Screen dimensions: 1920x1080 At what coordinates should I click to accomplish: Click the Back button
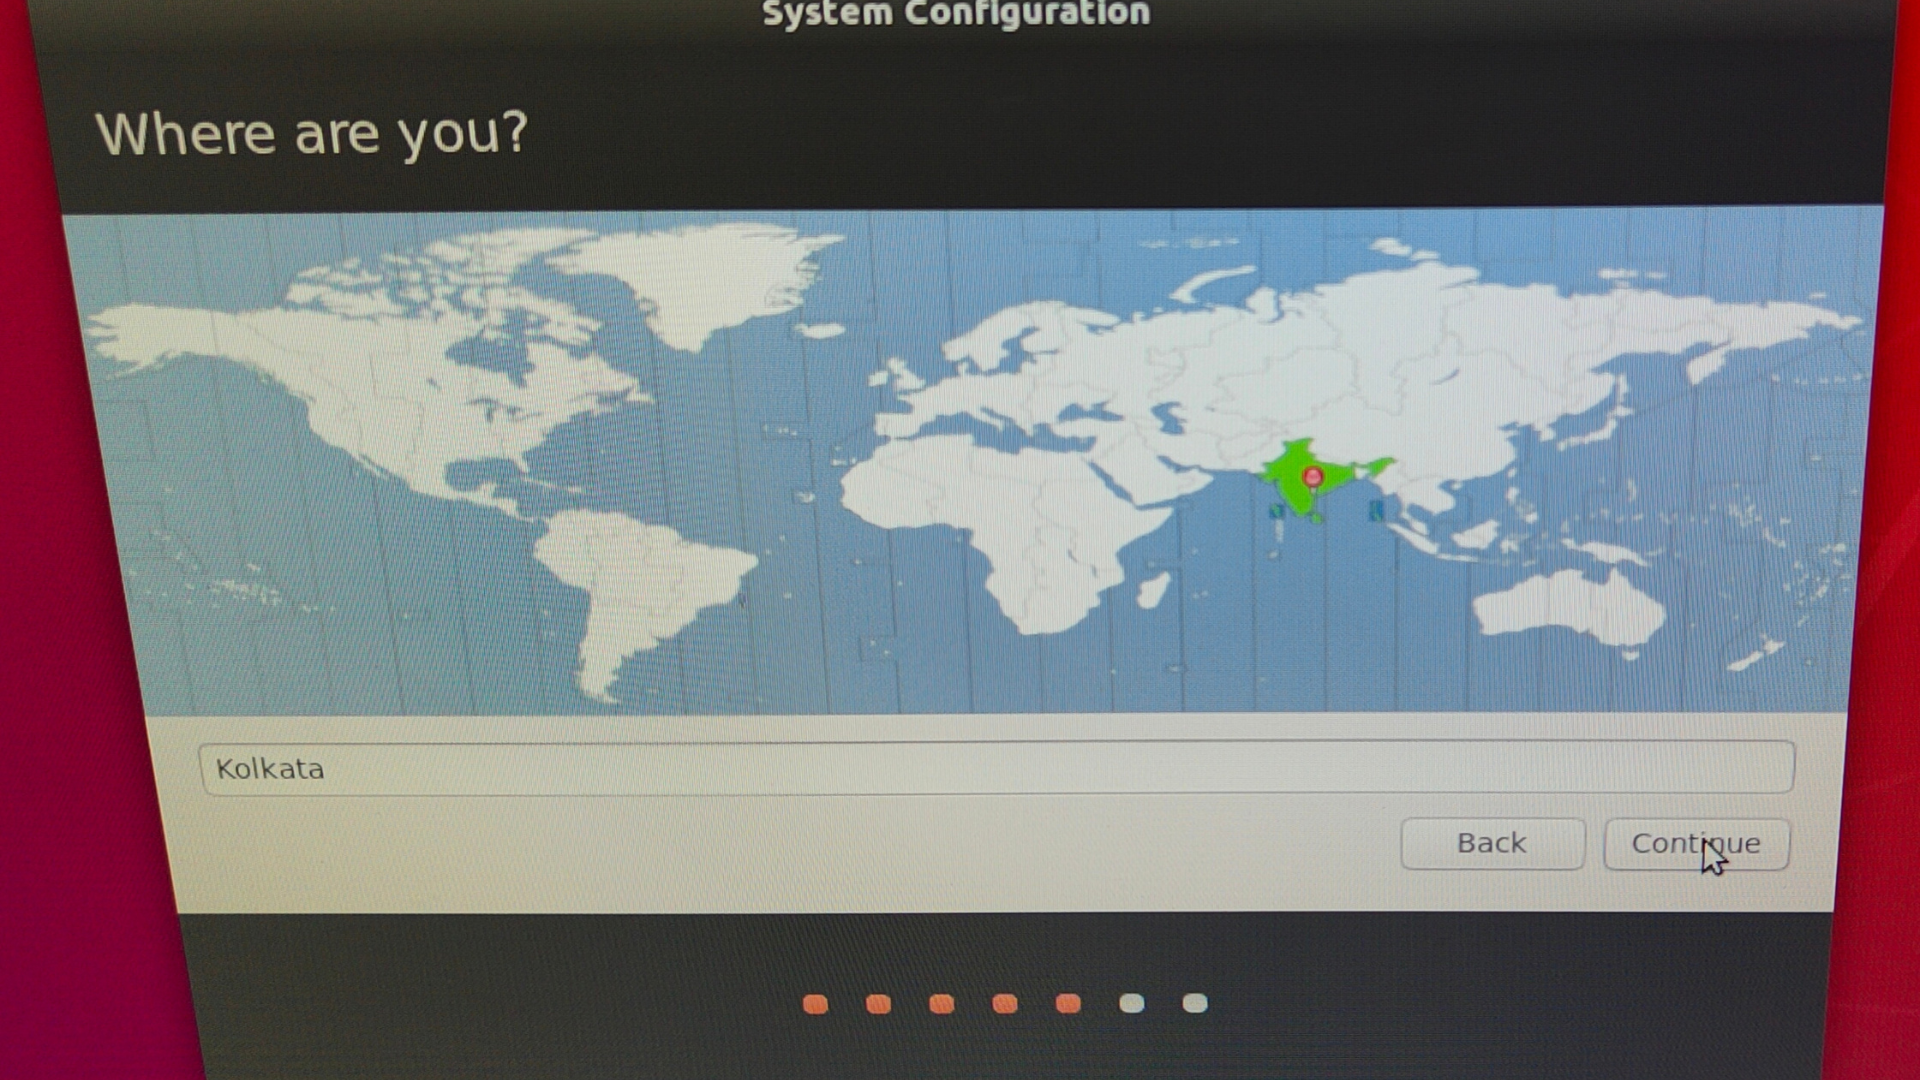pyautogui.click(x=1491, y=843)
